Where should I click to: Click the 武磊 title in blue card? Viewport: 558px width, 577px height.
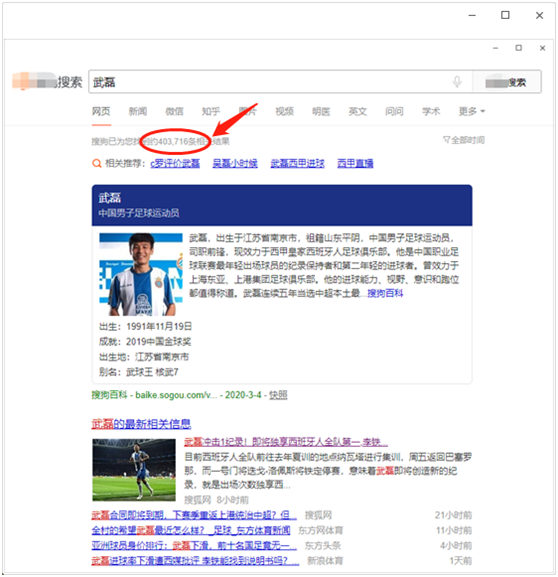pyautogui.click(x=110, y=198)
